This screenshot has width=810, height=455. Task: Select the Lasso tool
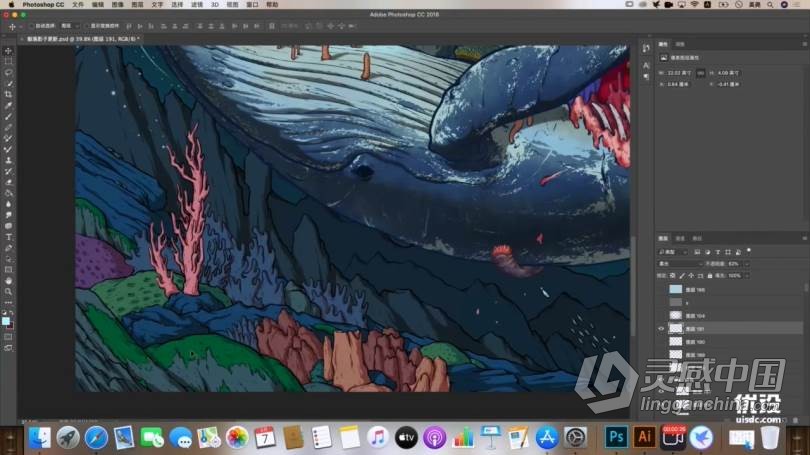point(9,73)
